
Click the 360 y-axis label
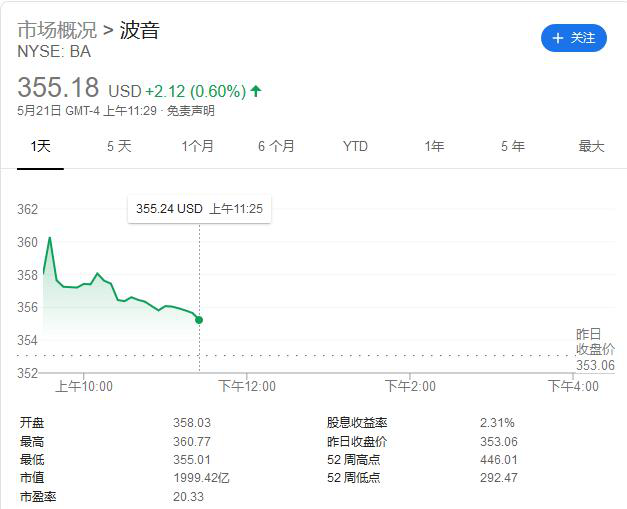point(27,242)
